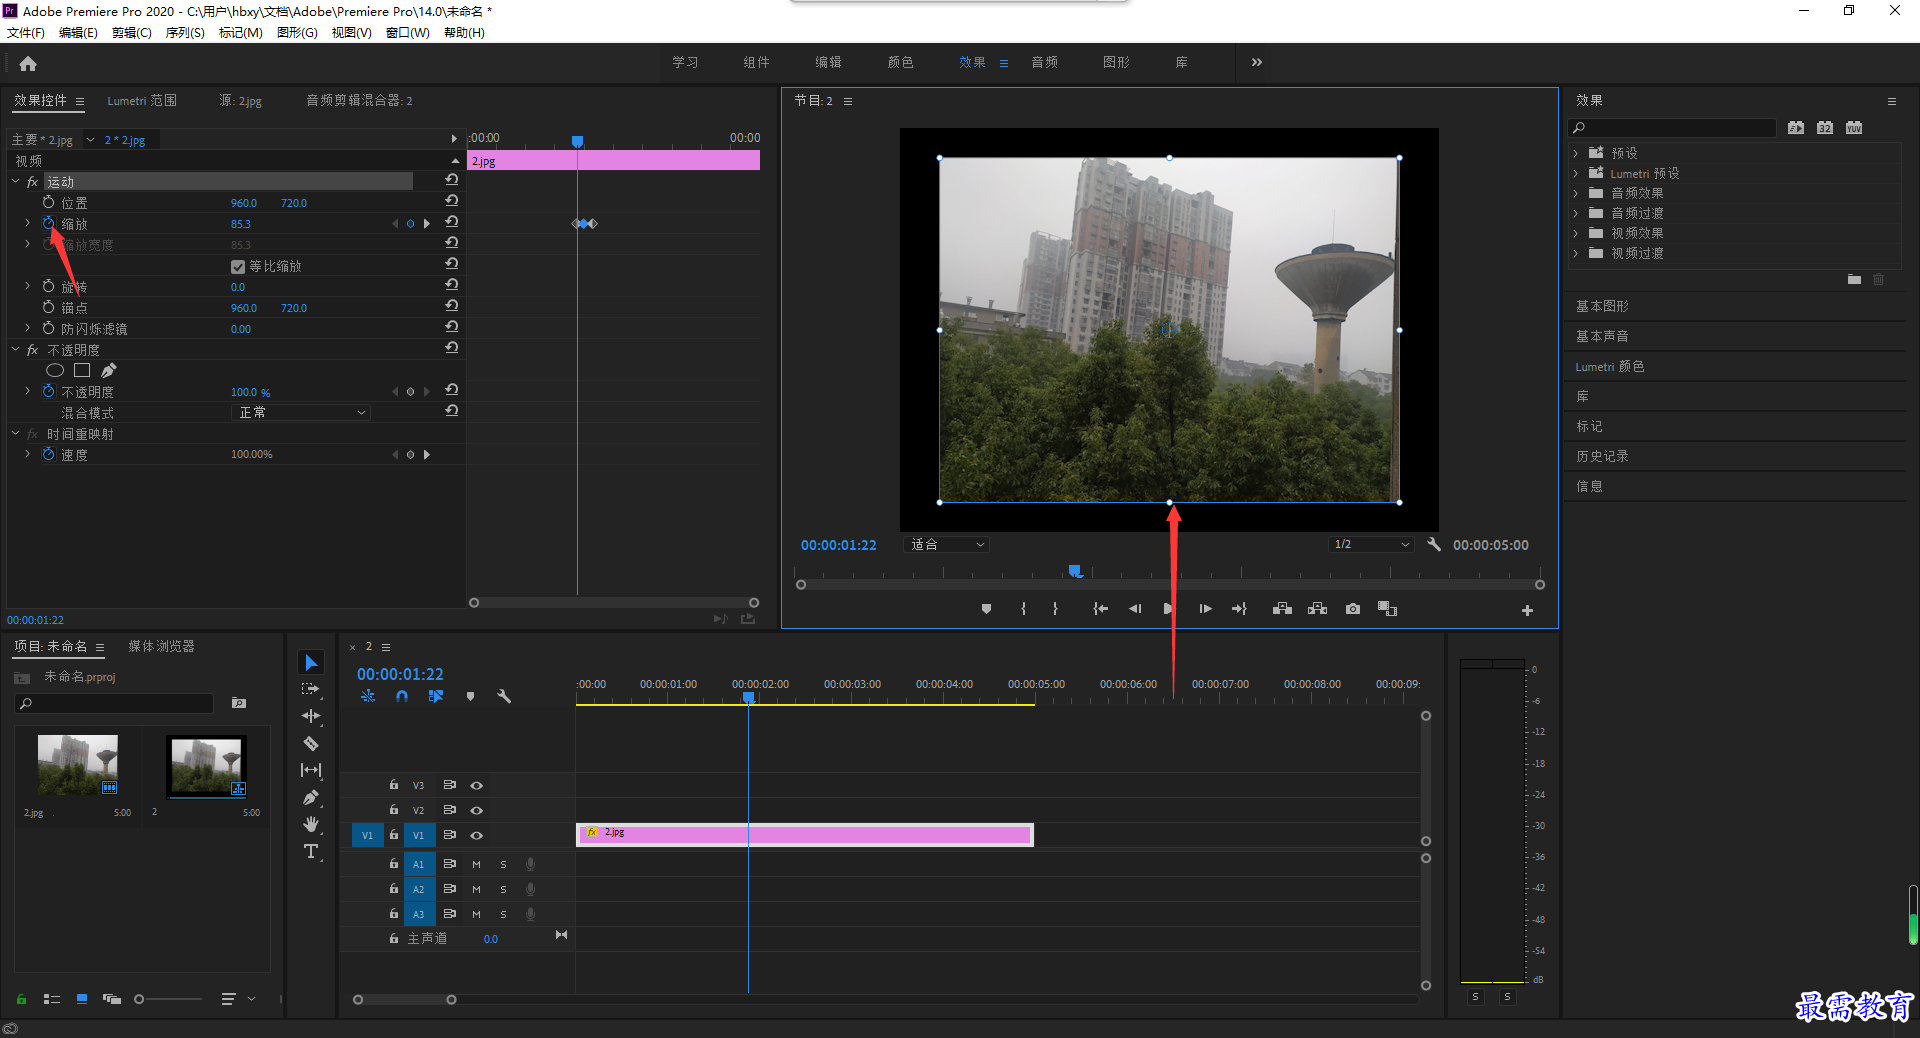The image size is (1920, 1038).
Task: Create ellipse mask for opacity
Action: [x=55, y=371]
